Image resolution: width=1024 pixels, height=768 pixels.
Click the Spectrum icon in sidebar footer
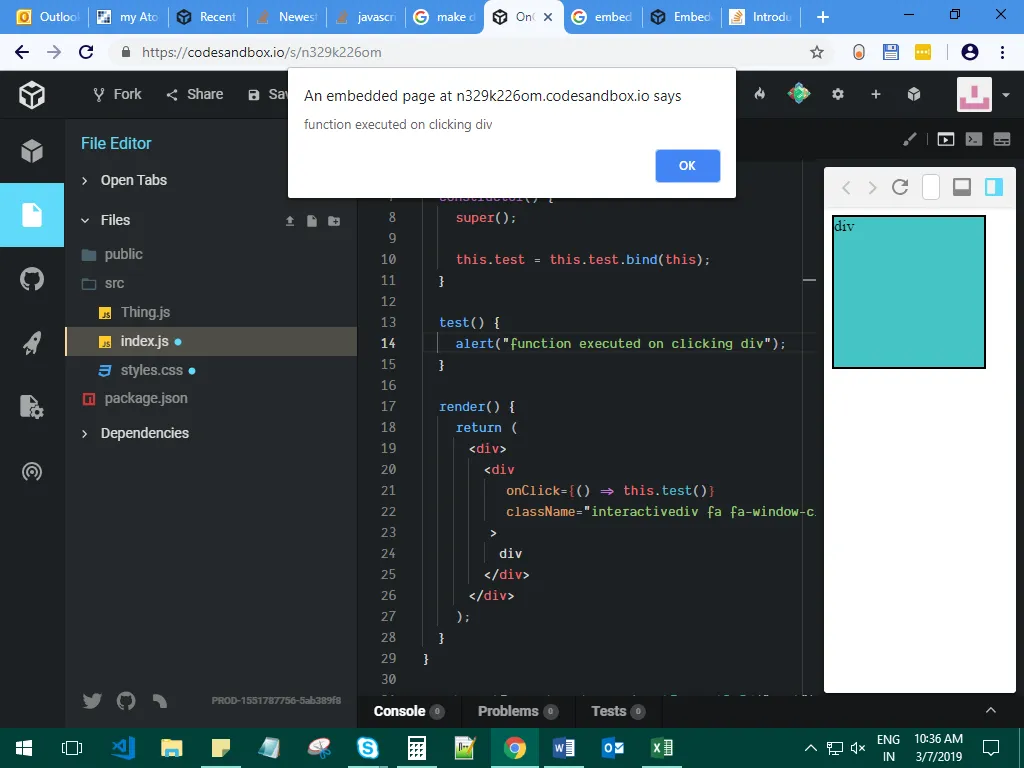pyautogui.click(x=160, y=701)
